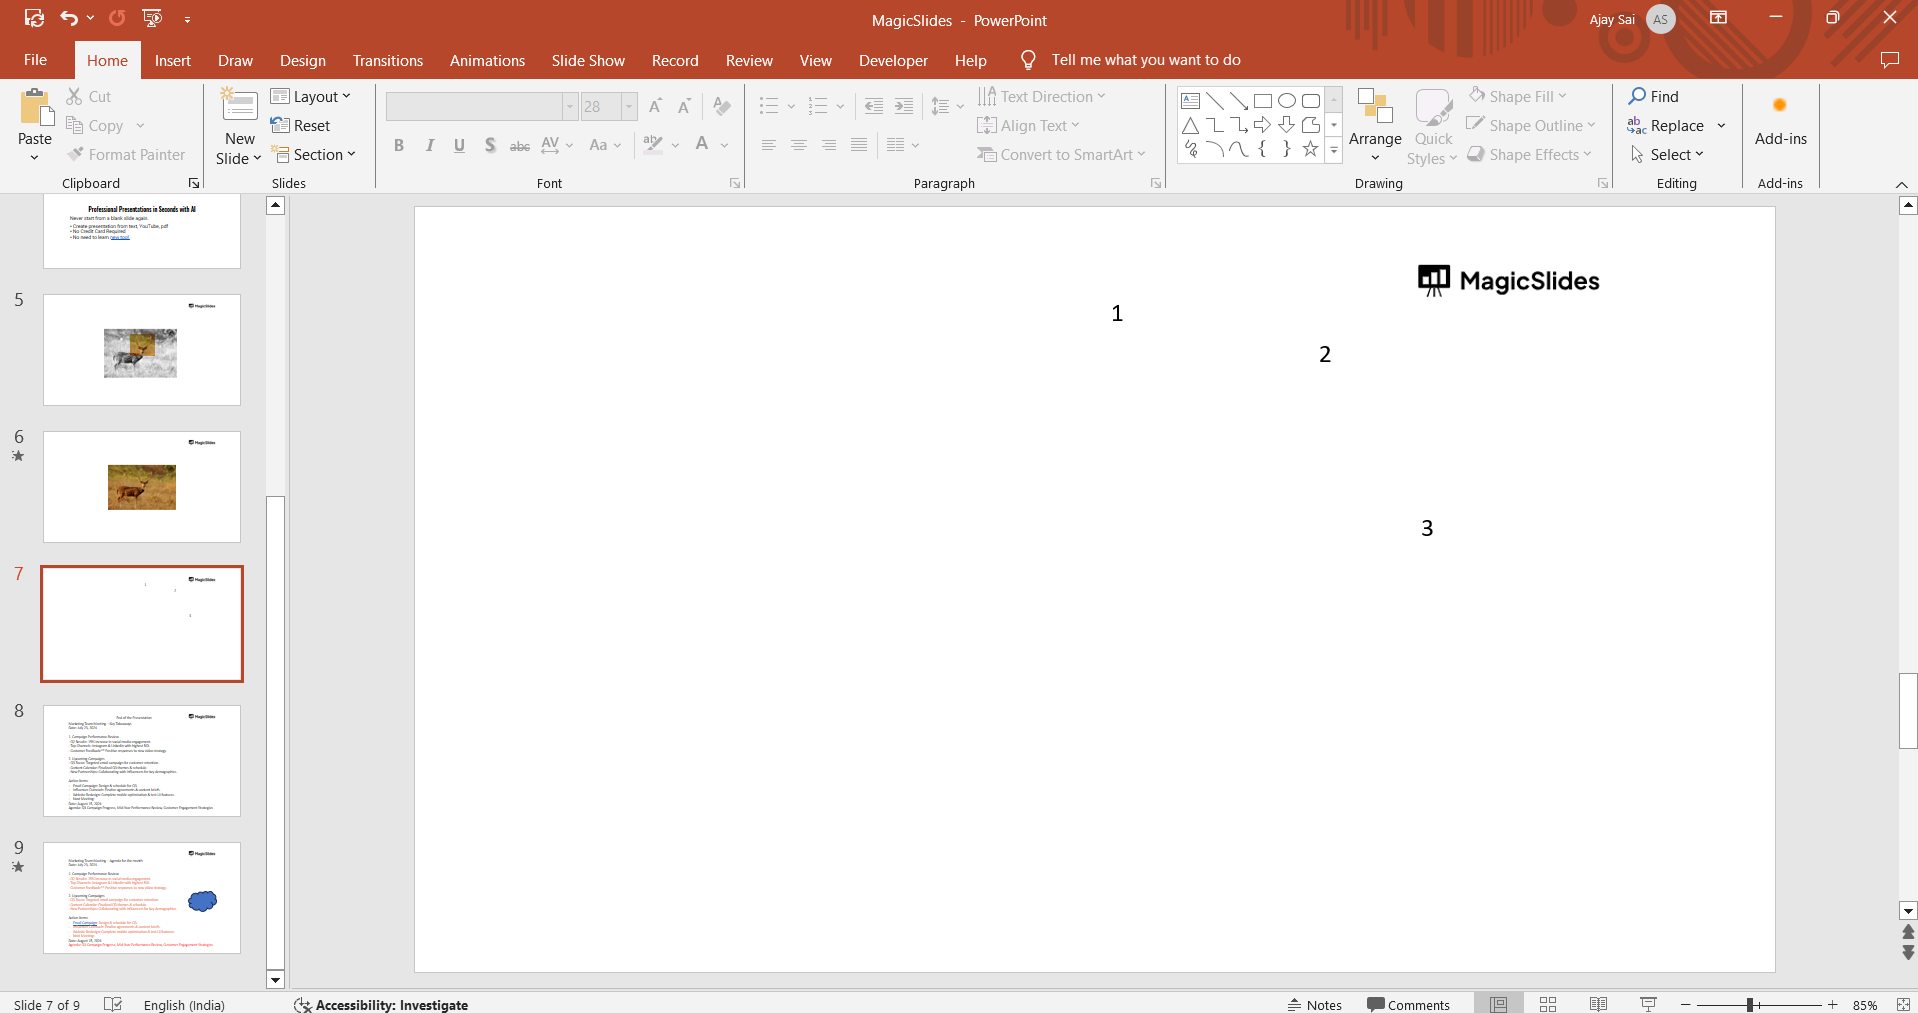Image resolution: width=1918 pixels, height=1013 pixels.
Task: Switch to the Animations tab
Action: coord(487,60)
